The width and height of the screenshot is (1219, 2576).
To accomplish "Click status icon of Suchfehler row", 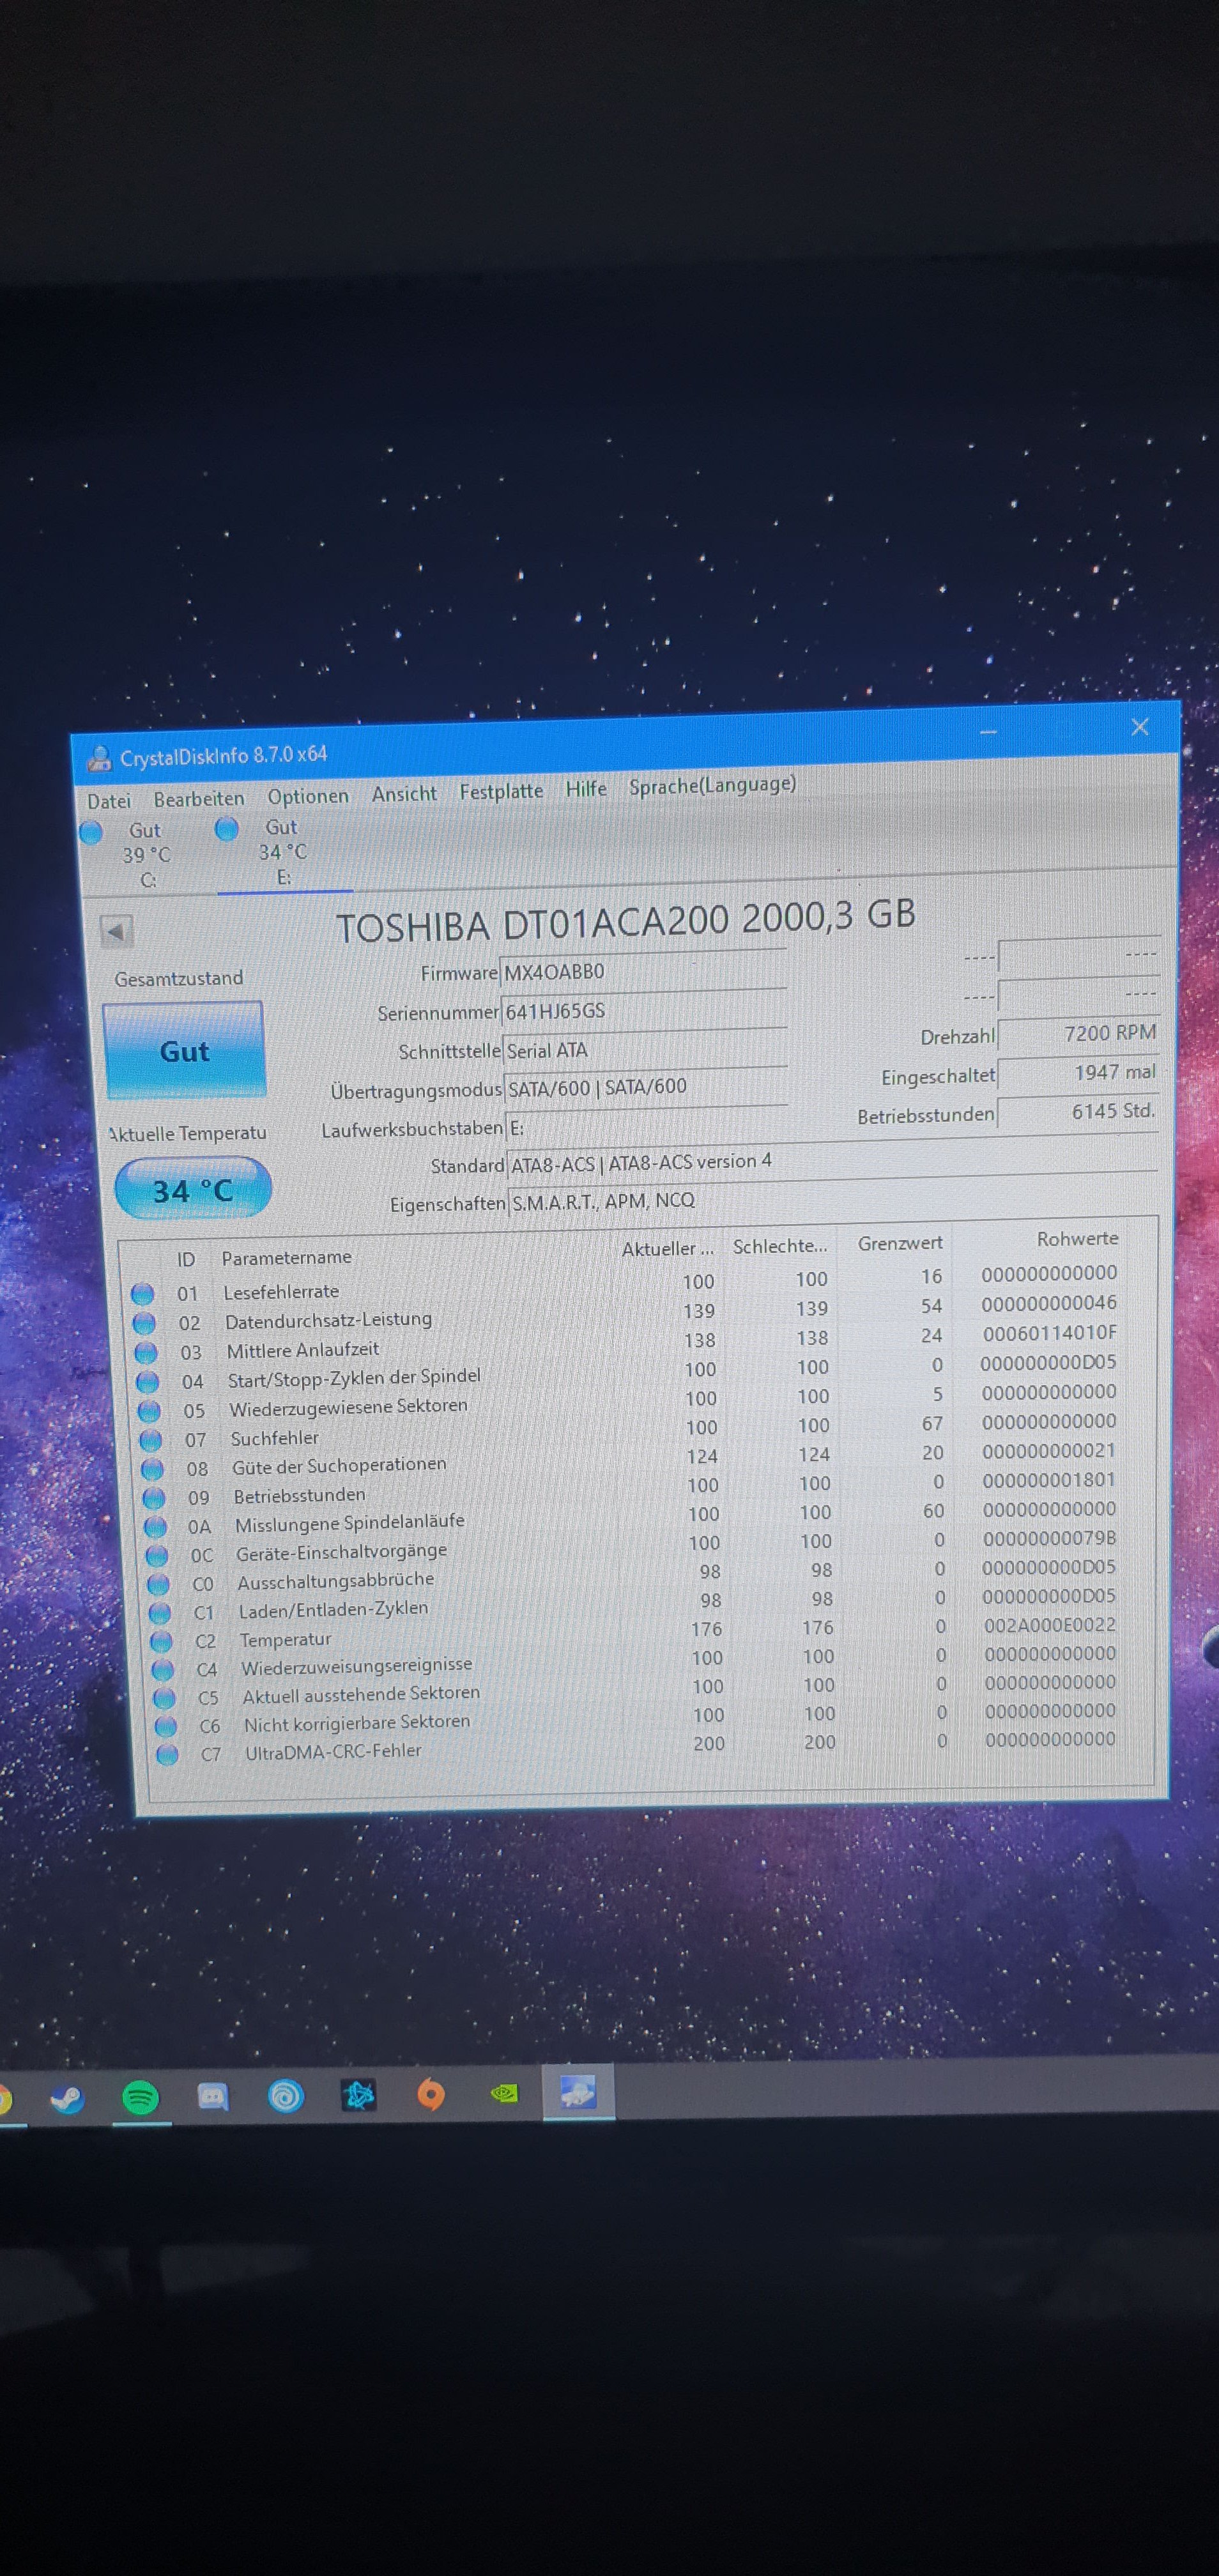I will pyautogui.click(x=151, y=1440).
